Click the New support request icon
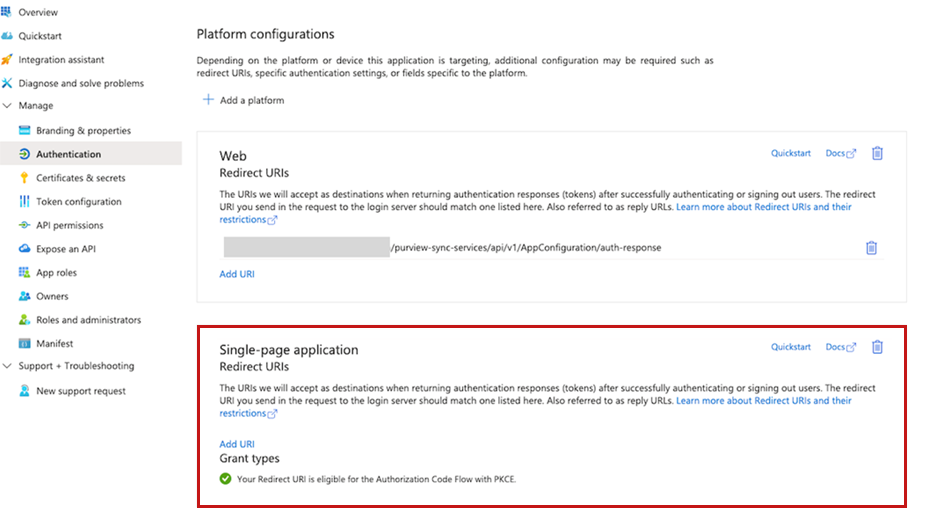Image resolution: width=927 pixels, height=519 pixels. pos(24,391)
